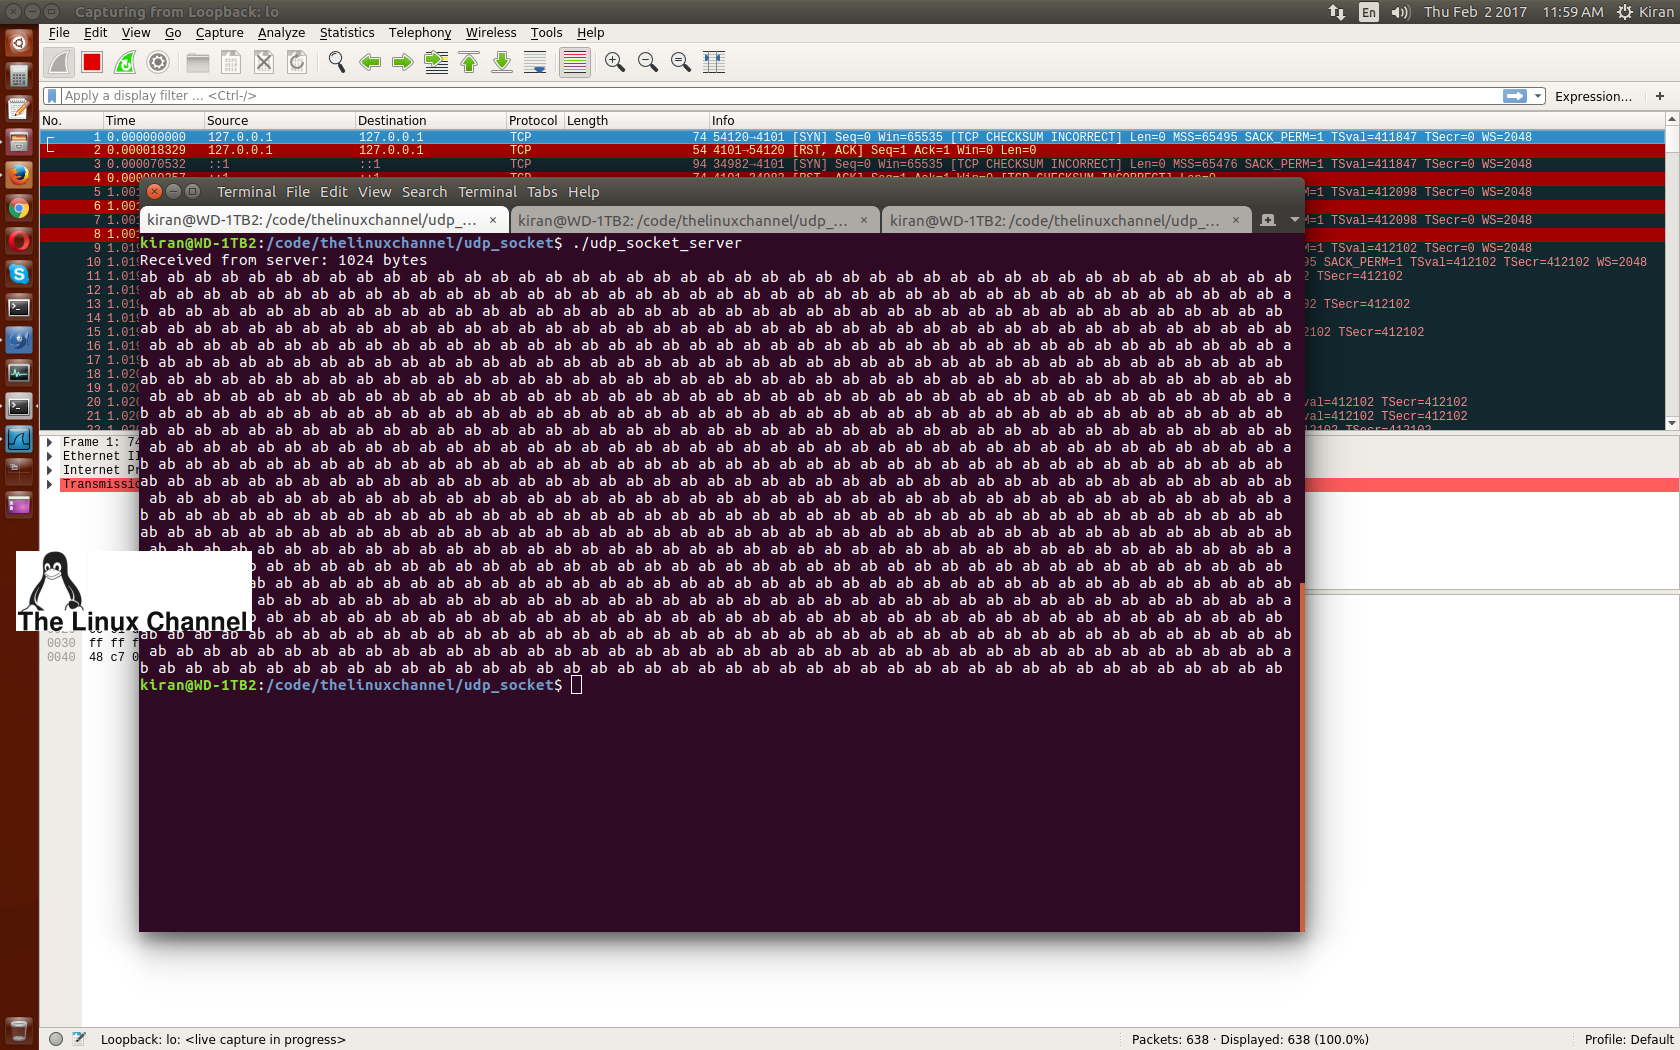Viewport: 1680px width, 1050px height.
Task: Click the capture status indicator icon
Action: (x=56, y=1039)
